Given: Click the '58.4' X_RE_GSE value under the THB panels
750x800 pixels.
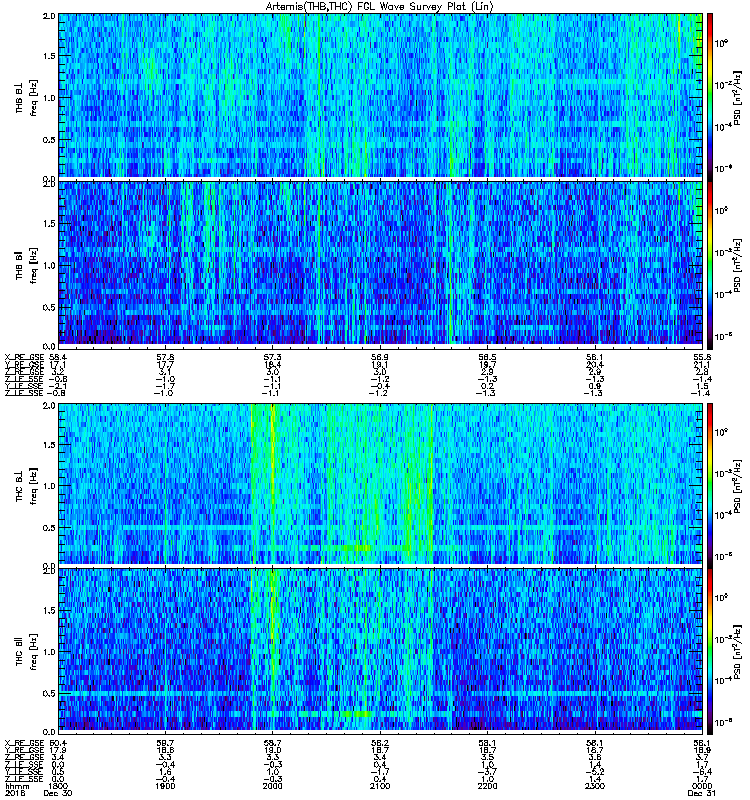Looking at the screenshot, I should coord(57,357).
